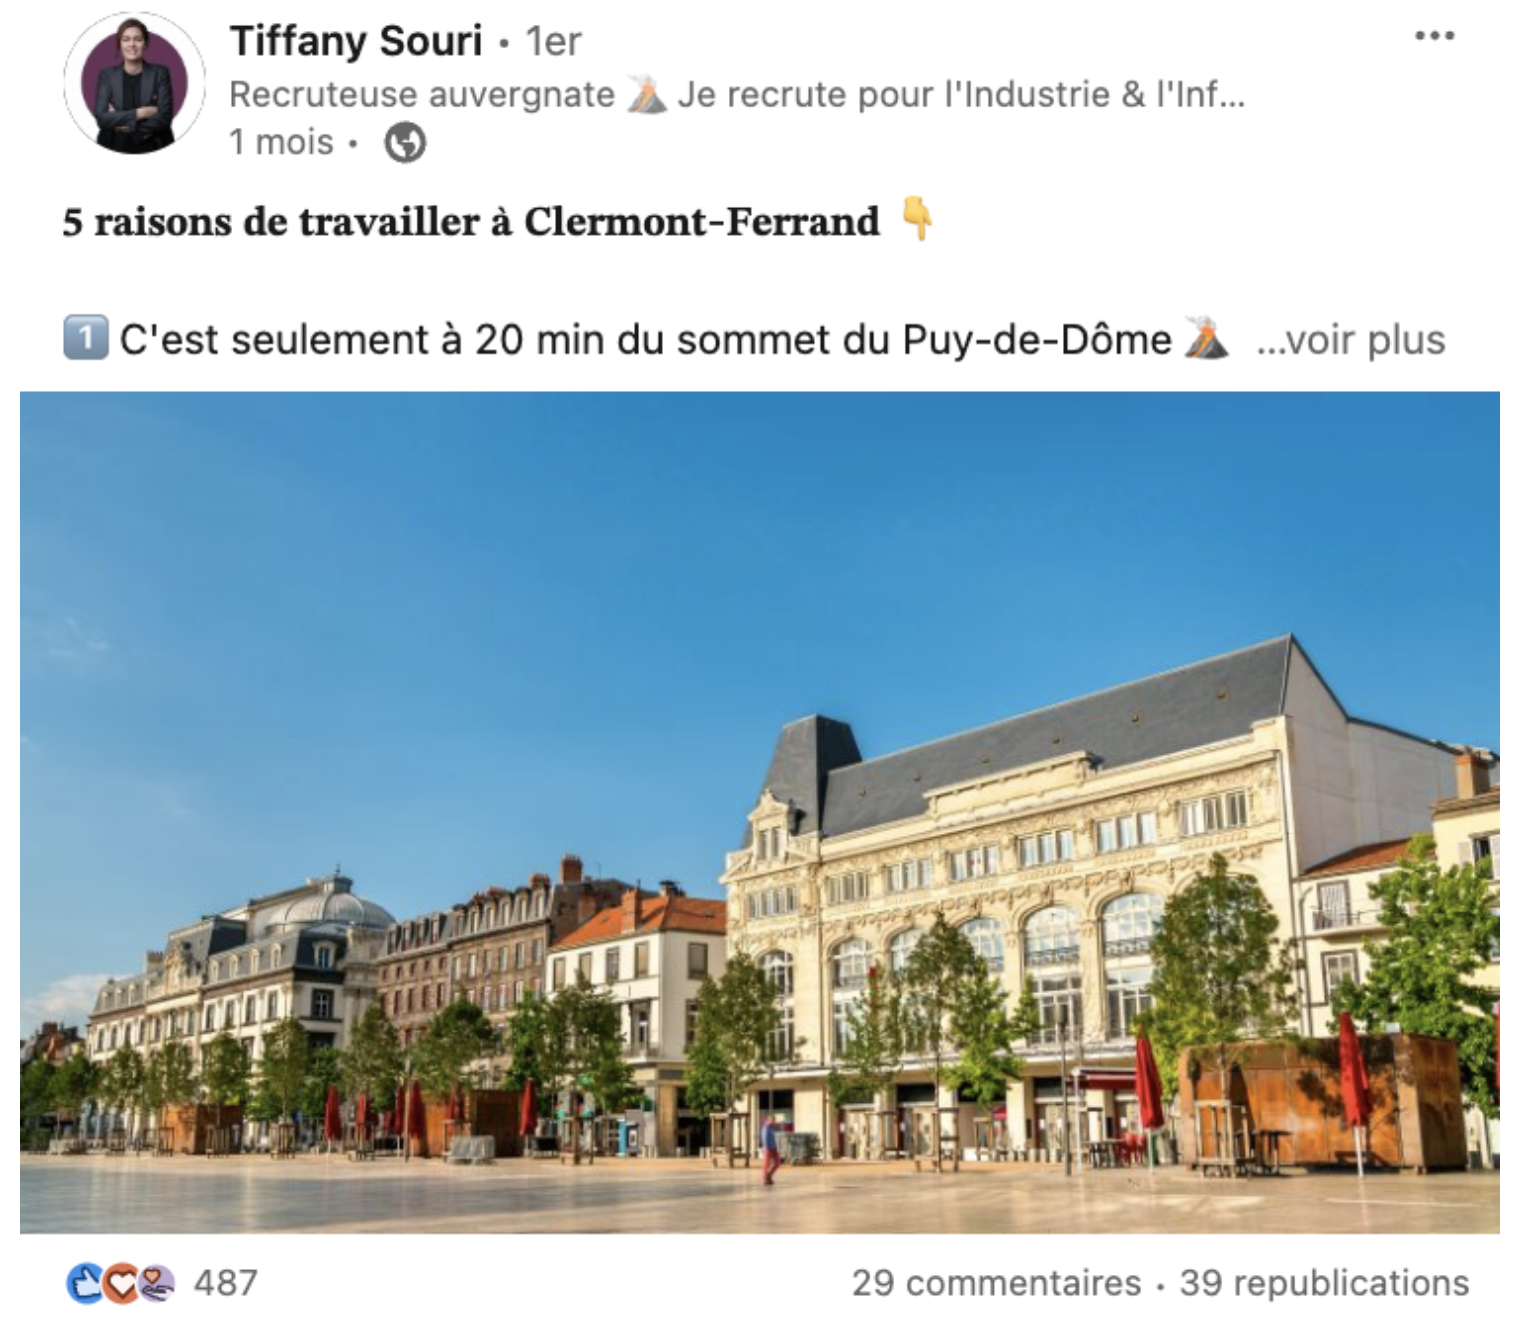Open the three-dot post options menu
The width and height of the screenshot is (1514, 1318).
click(1434, 36)
